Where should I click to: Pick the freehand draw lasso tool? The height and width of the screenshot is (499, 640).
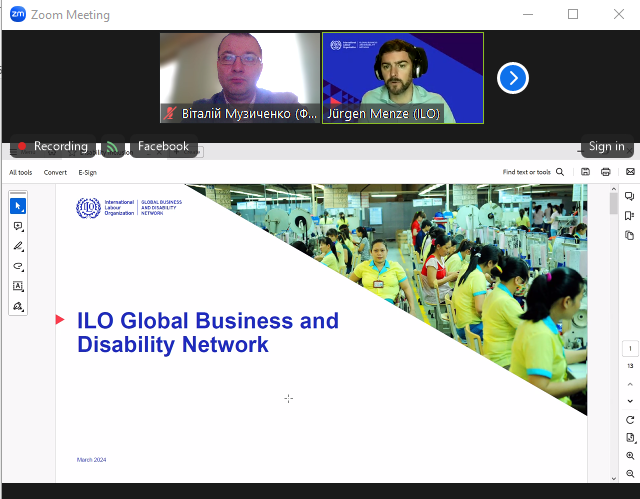18,266
